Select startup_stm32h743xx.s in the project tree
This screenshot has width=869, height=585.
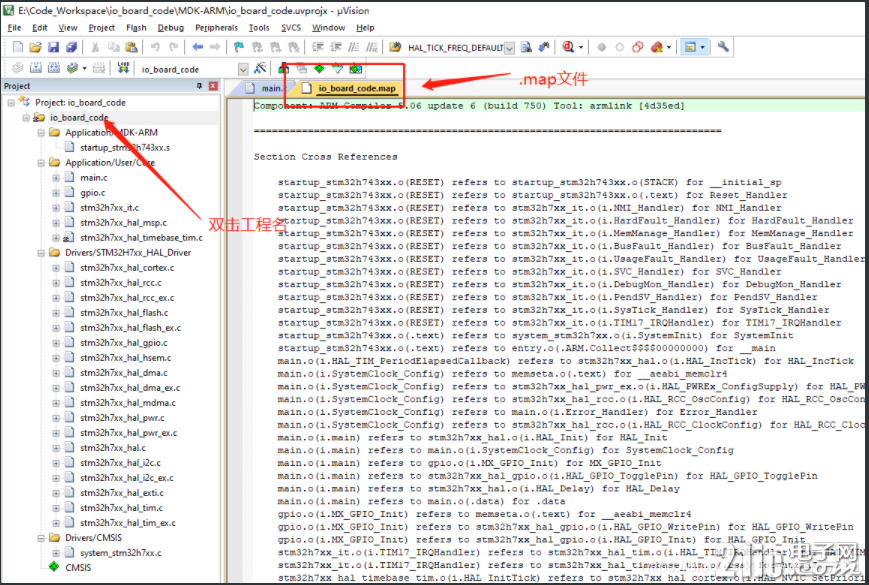coord(125,147)
